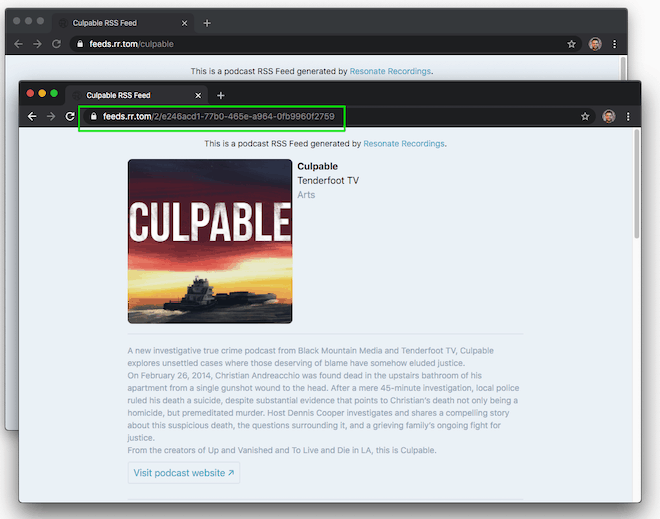Select the Culpable RSS Feed tab in the front window
The height and width of the screenshot is (519, 660).
pyautogui.click(x=135, y=96)
